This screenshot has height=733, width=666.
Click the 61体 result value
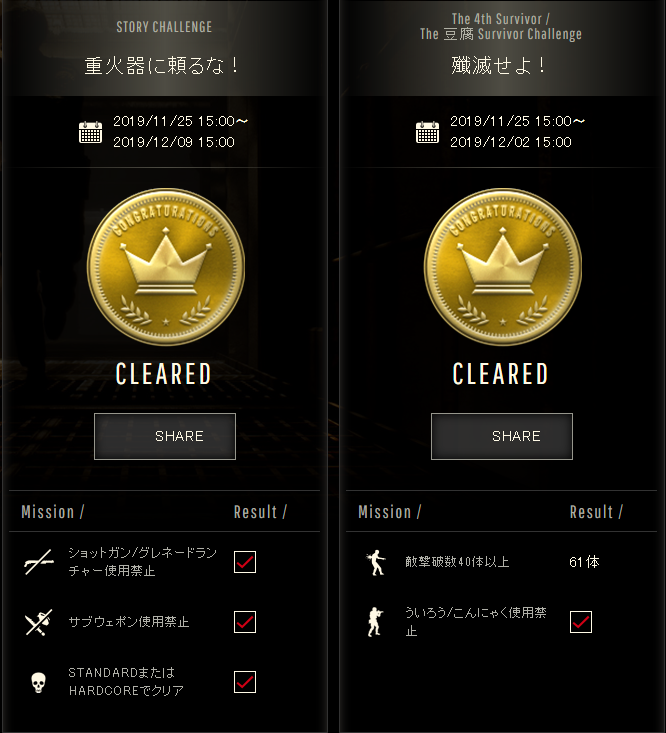pyautogui.click(x=584, y=562)
